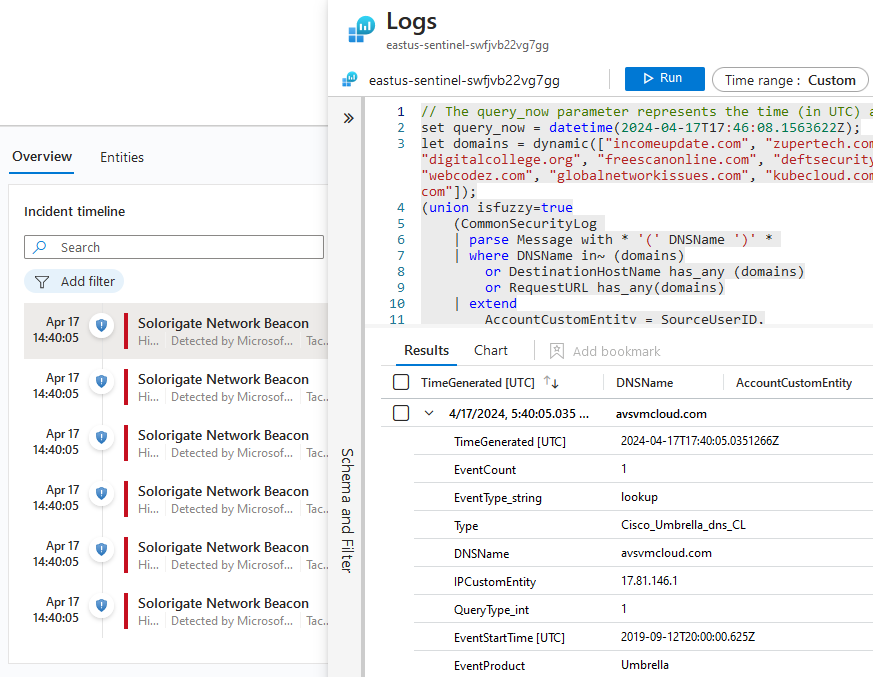Click the Type value Cisco_Umbrella_dns_CL
The width and height of the screenshot is (873, 677).
(683, 525)
